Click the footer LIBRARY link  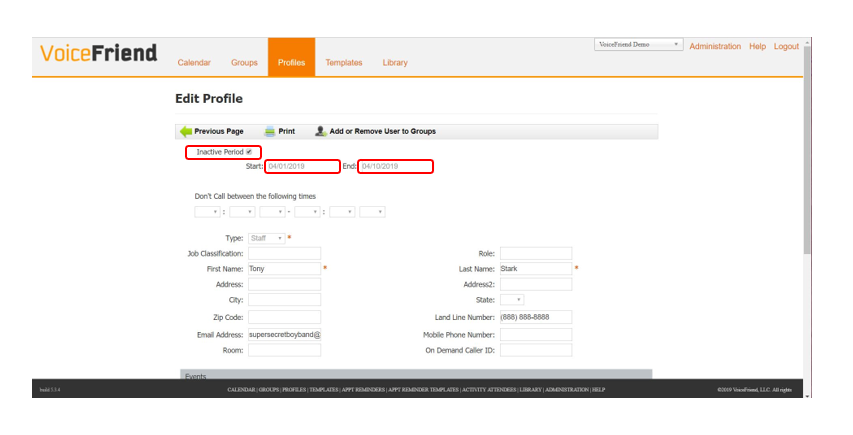pyautogui.click(x=530, y=390)
